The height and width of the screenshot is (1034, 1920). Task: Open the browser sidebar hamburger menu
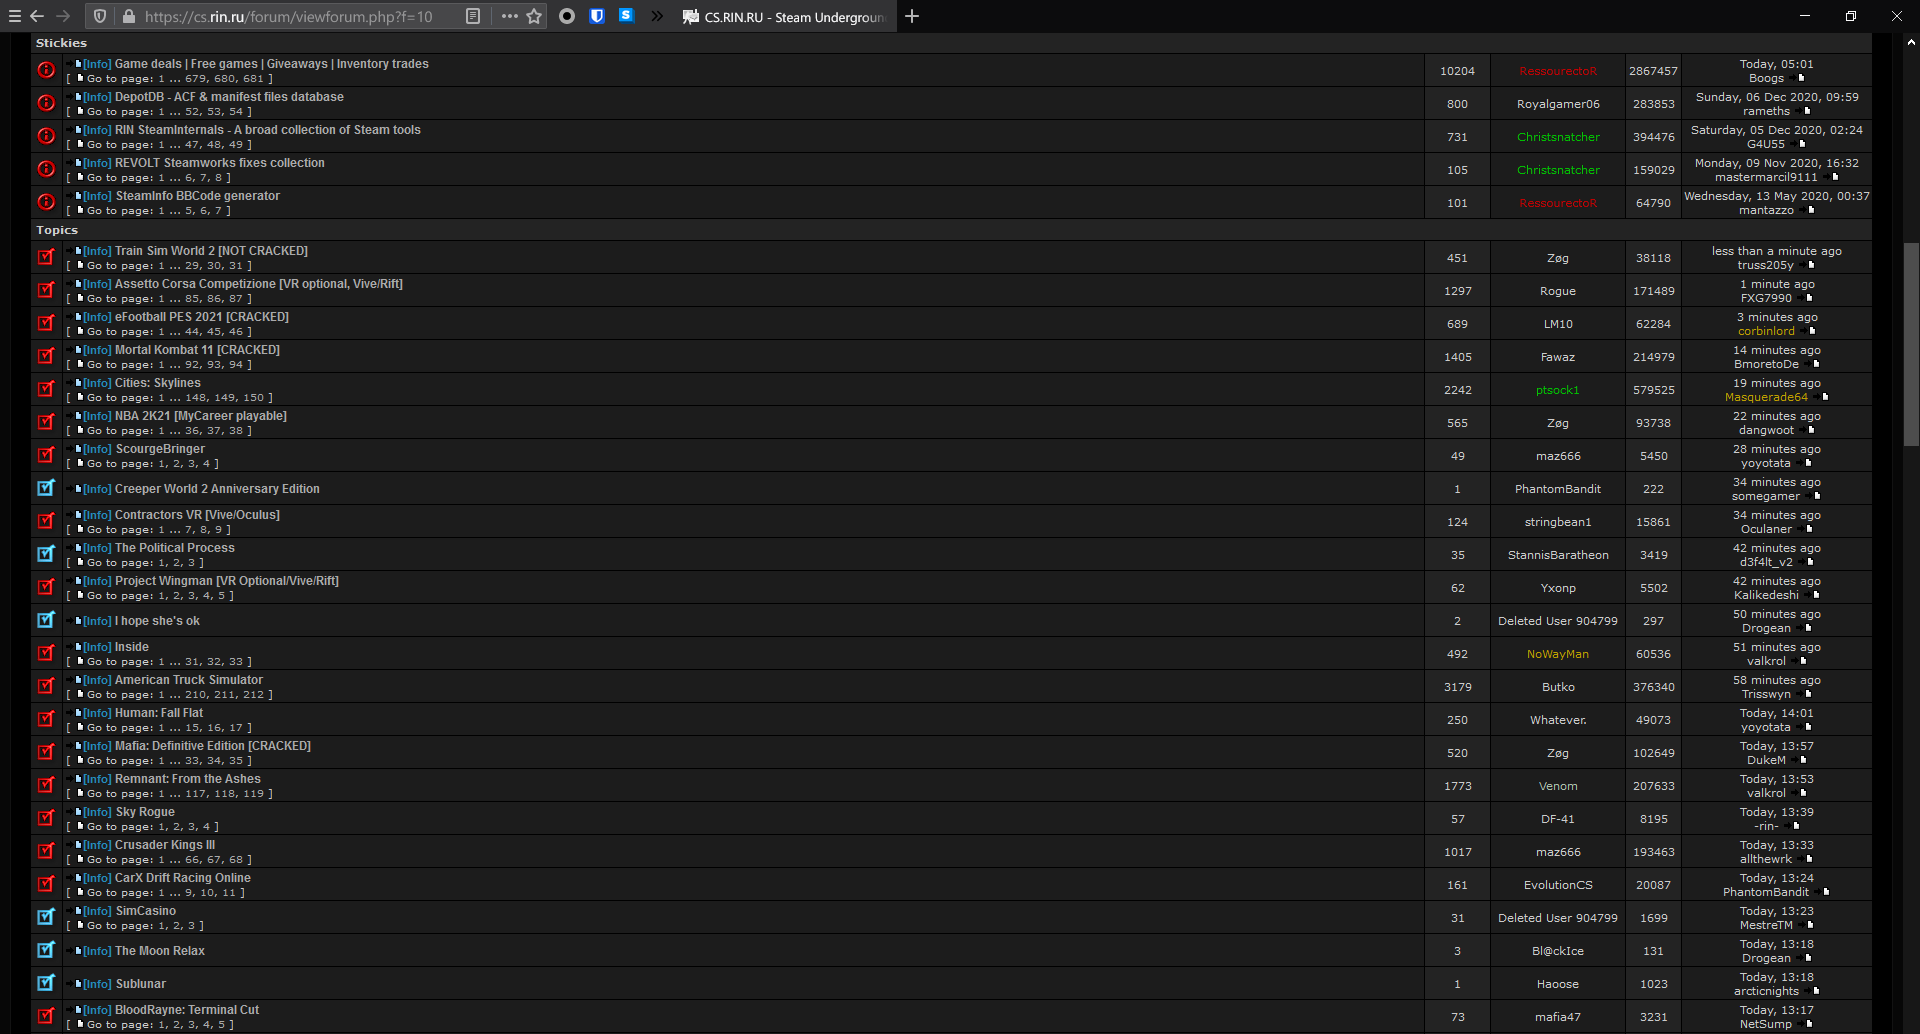click(14, 16)
